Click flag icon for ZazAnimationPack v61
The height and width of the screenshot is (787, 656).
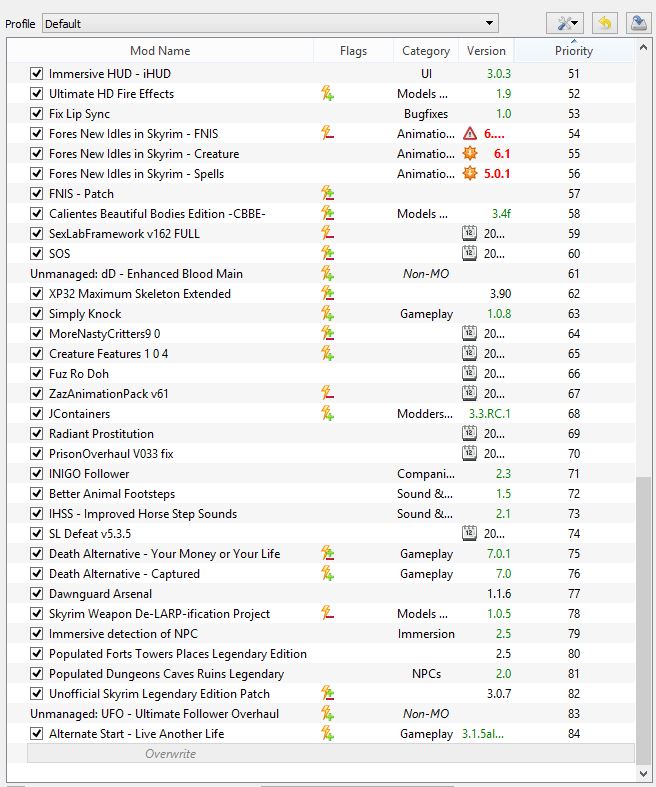click(327, 394)
